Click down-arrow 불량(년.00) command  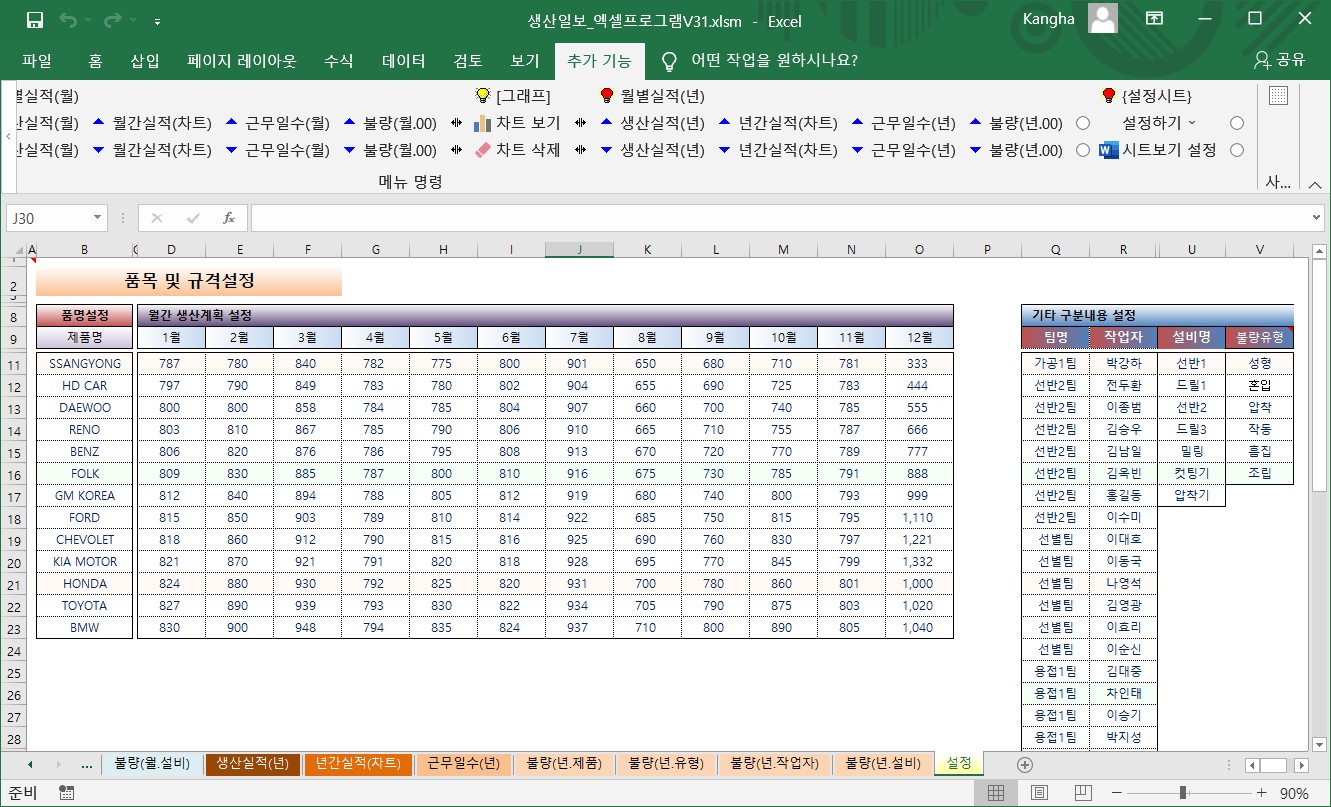click(1016, 150)
